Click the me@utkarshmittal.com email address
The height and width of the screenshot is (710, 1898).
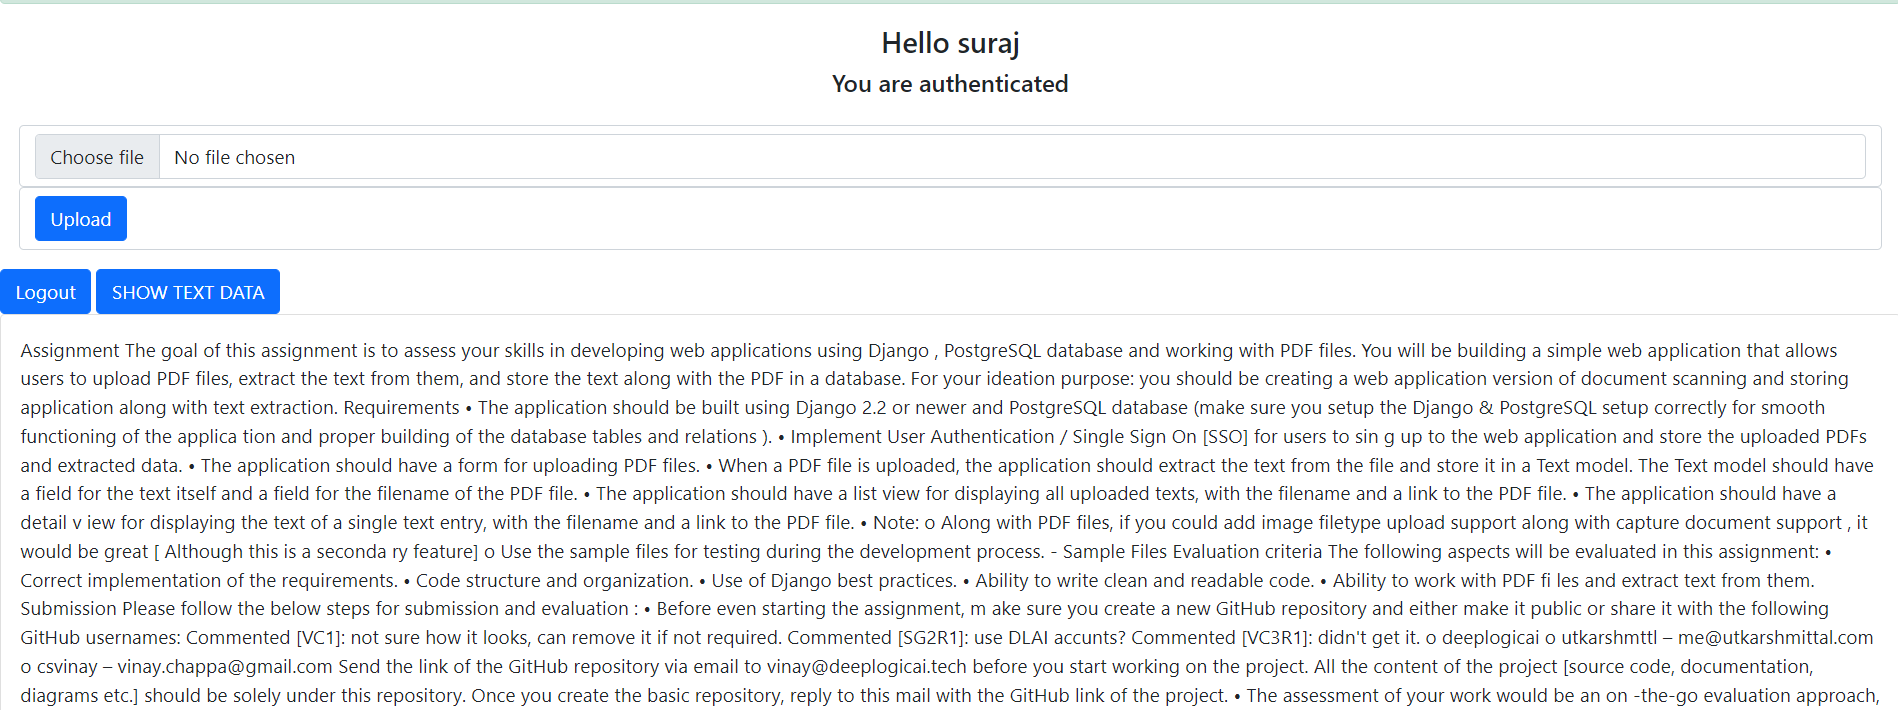tap(1775, 638)
